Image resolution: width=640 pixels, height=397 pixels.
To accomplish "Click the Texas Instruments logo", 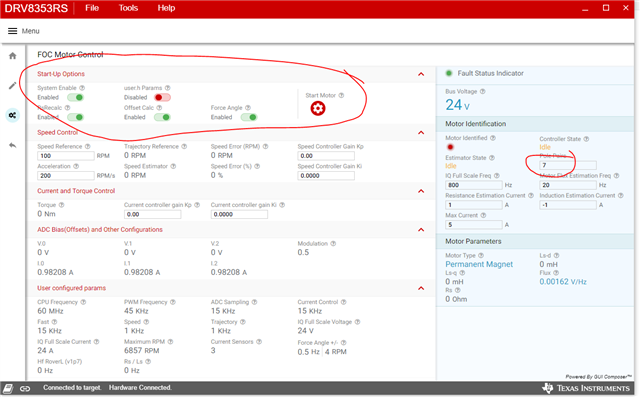I will point(586,388).
